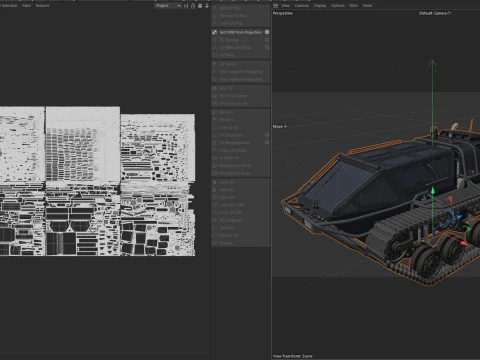The height and width of the screenshot is (360, 480).
Task: Click the lock icon in UV toolbar
Action: tap(193, 6)
